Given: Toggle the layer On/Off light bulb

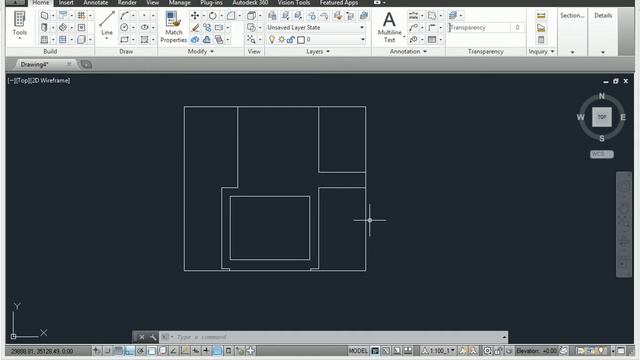Looking at the screenshot, I should pyautogui.click(x=272, y=40).
